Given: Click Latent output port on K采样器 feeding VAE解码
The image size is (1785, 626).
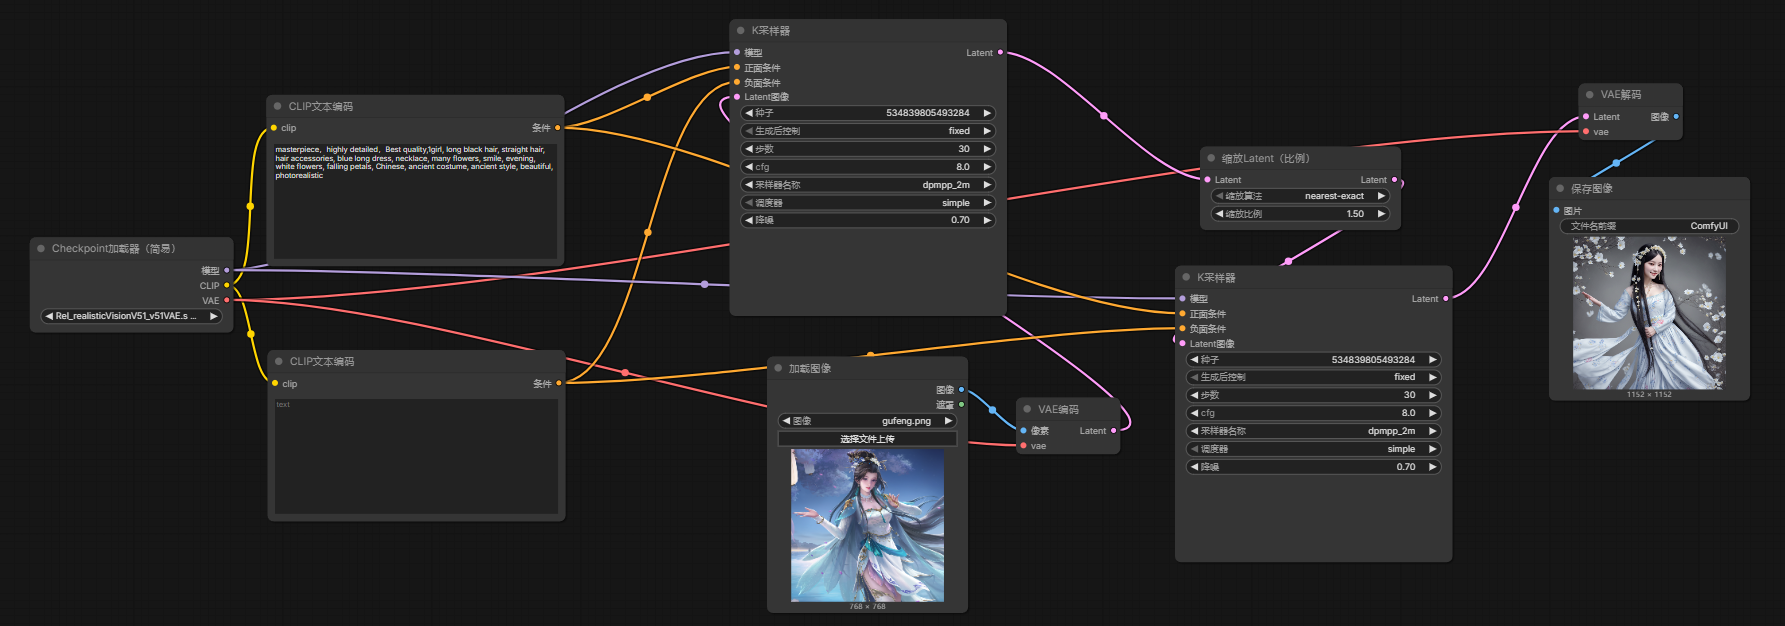Looking at the screenshot, I should (1445, 299).
